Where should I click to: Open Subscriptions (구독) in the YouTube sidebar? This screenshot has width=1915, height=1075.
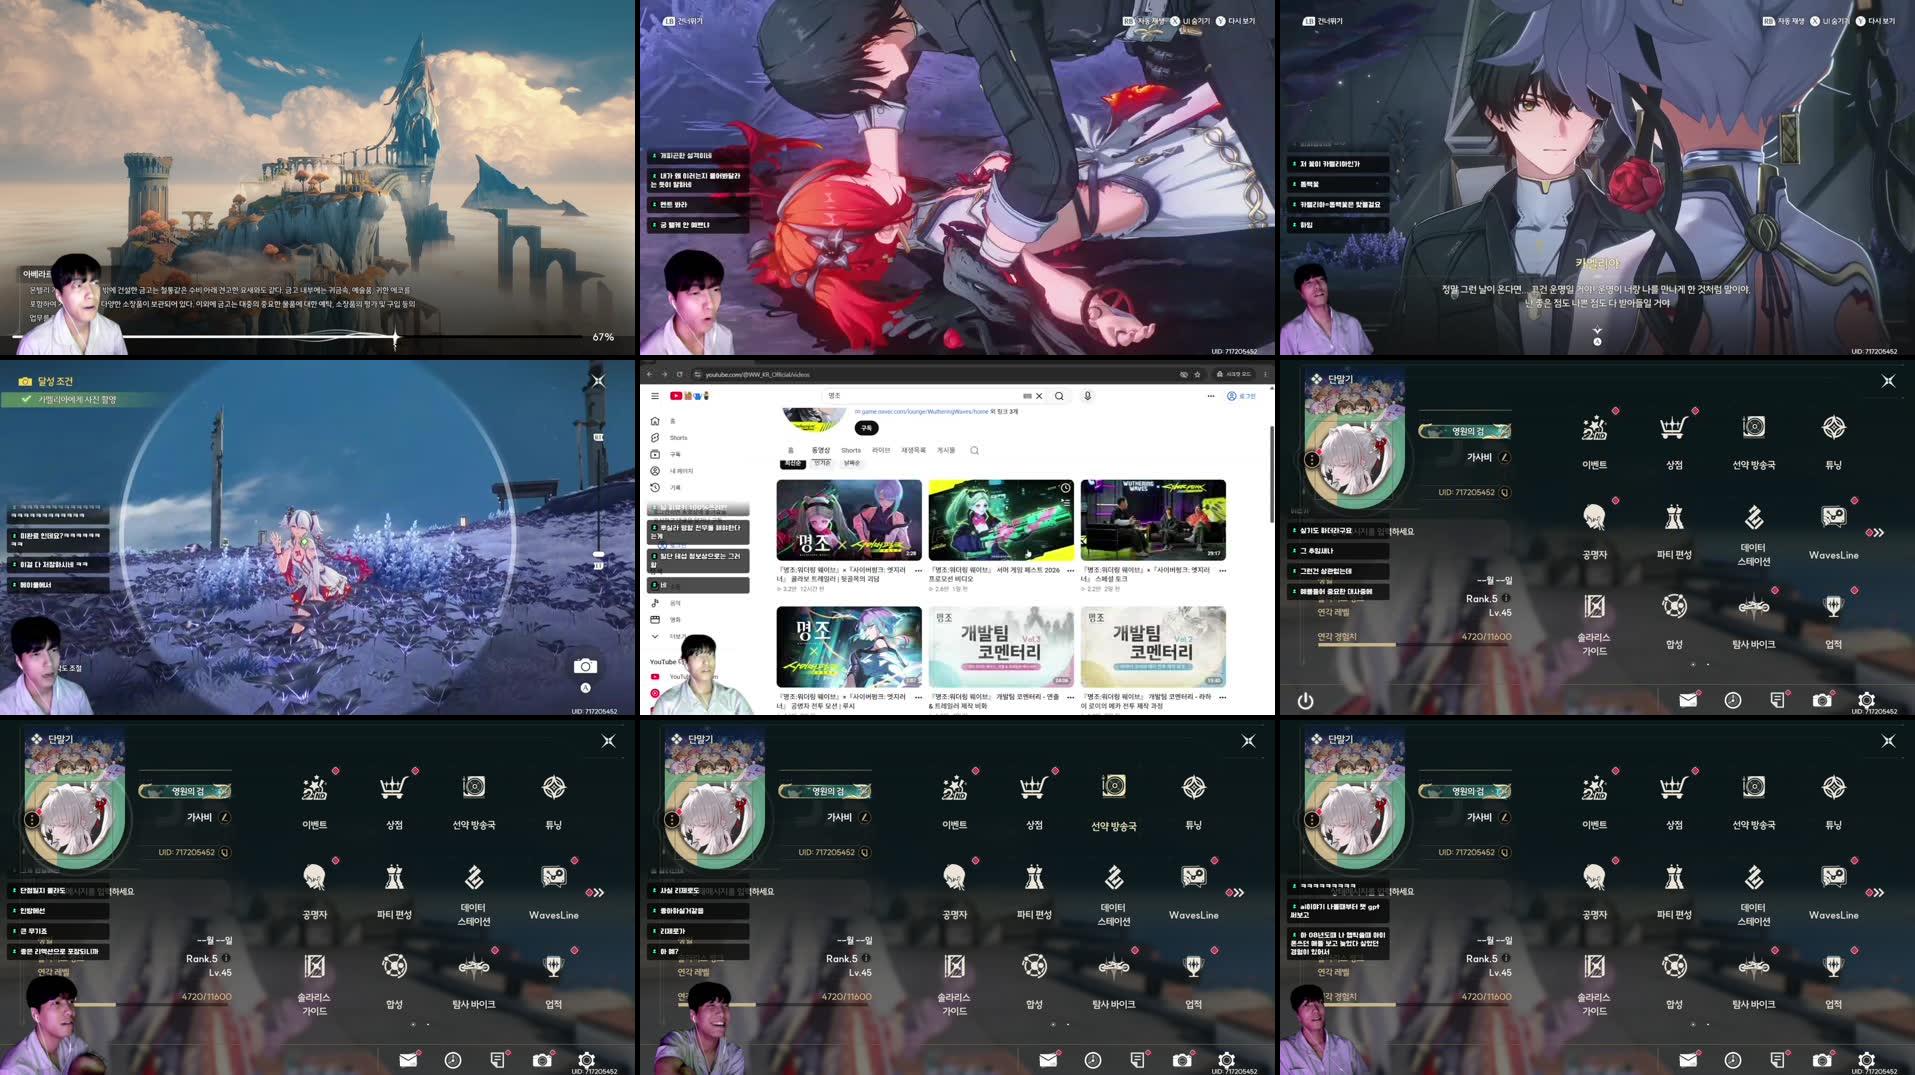(x=664, y=454)
